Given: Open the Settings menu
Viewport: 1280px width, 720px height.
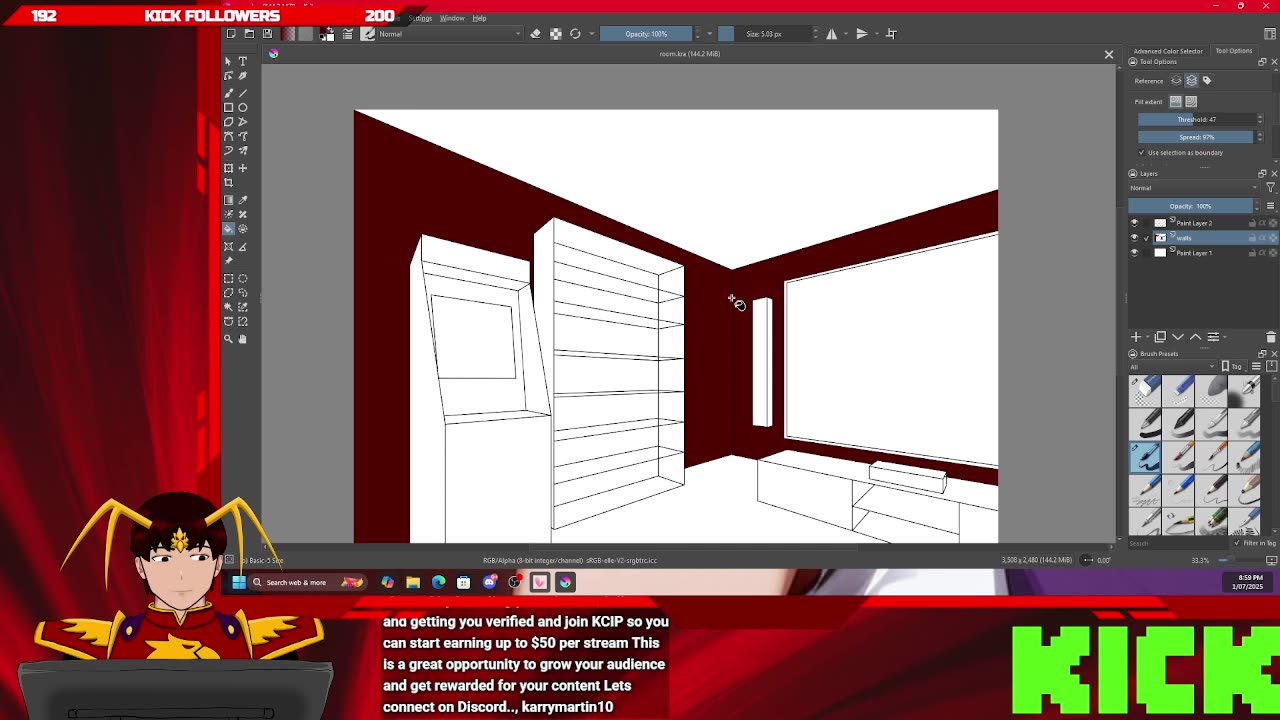Looking at the screenshot, I should 420,18.
